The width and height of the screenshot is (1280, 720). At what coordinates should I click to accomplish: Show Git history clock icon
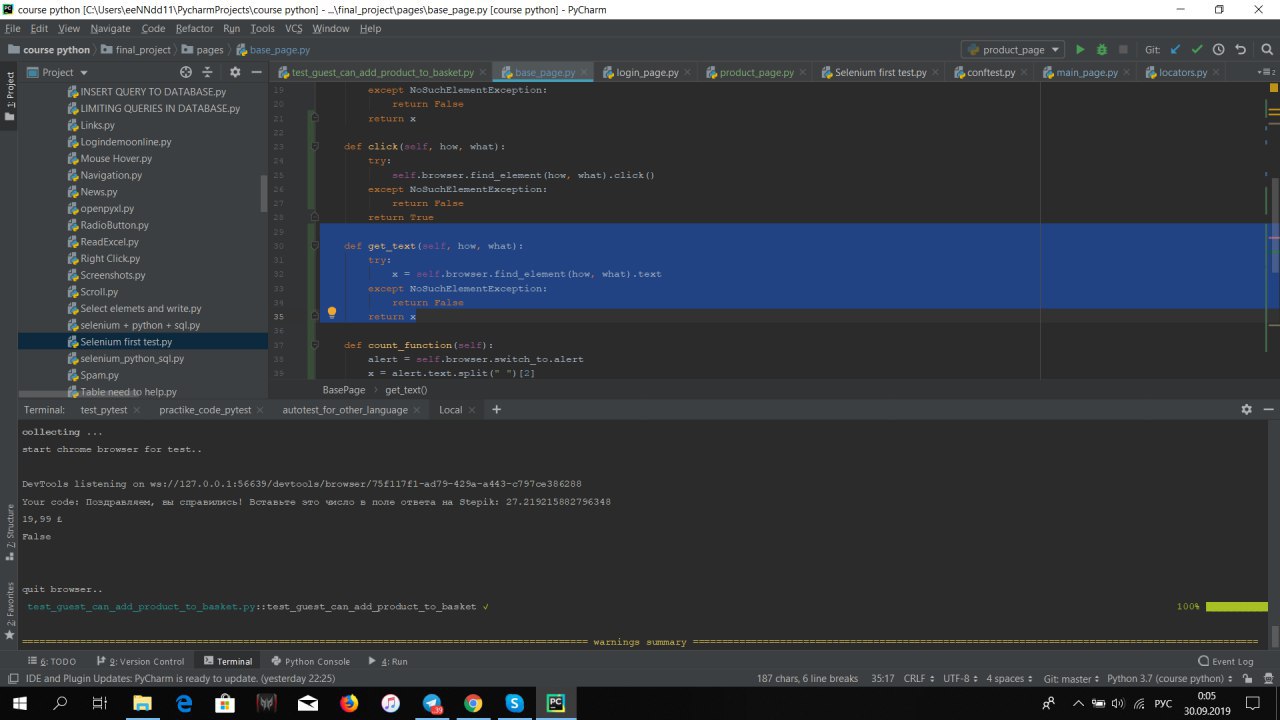1218,49
